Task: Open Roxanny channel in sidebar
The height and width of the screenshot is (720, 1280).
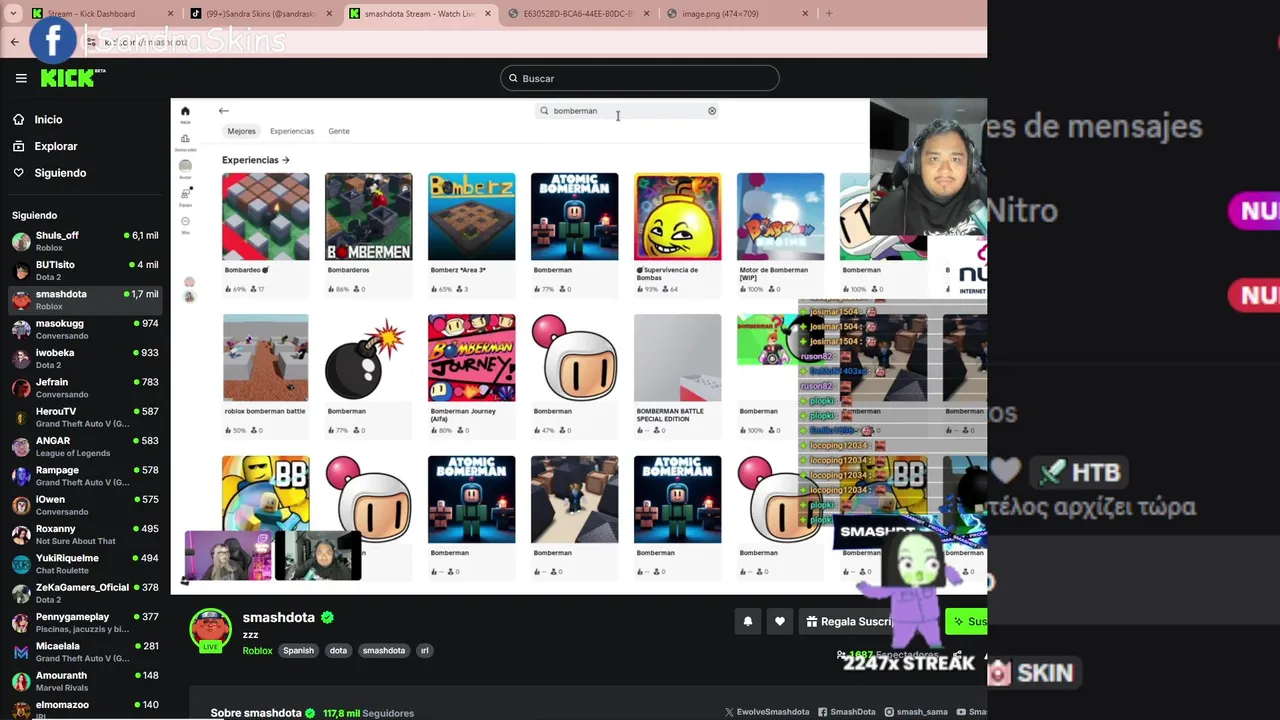Action: coord(85,534)
